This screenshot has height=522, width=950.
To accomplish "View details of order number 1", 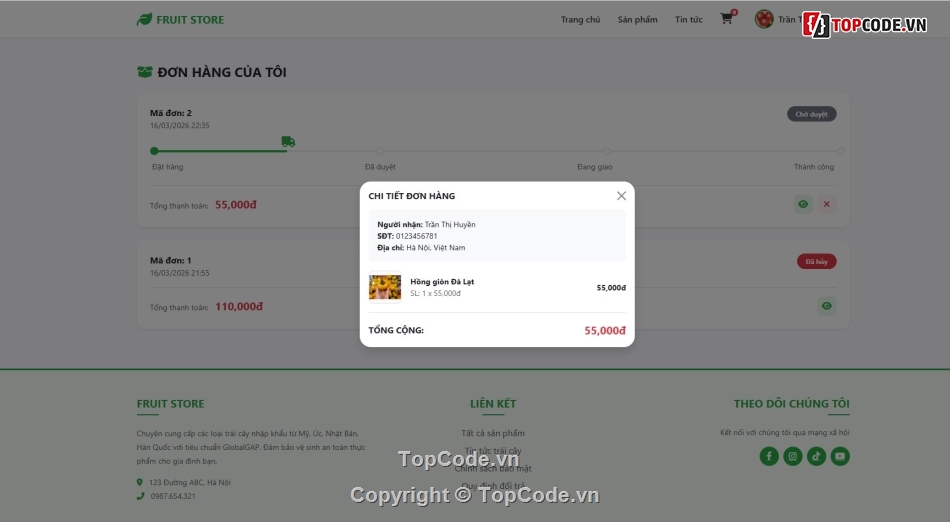I will tap(826, 306).
